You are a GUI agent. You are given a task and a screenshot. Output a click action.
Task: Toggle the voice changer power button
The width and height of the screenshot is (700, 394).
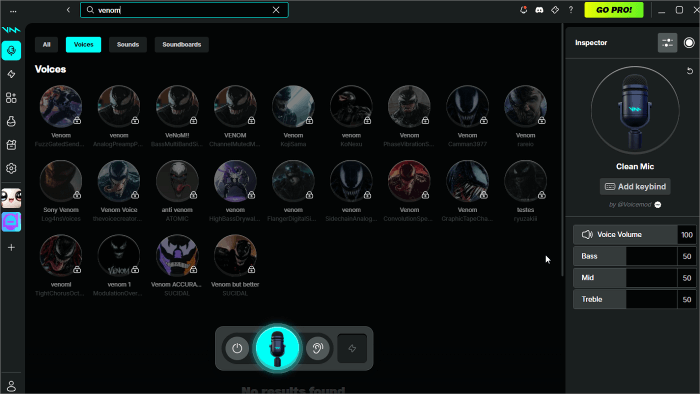click(x=237, y=348)
